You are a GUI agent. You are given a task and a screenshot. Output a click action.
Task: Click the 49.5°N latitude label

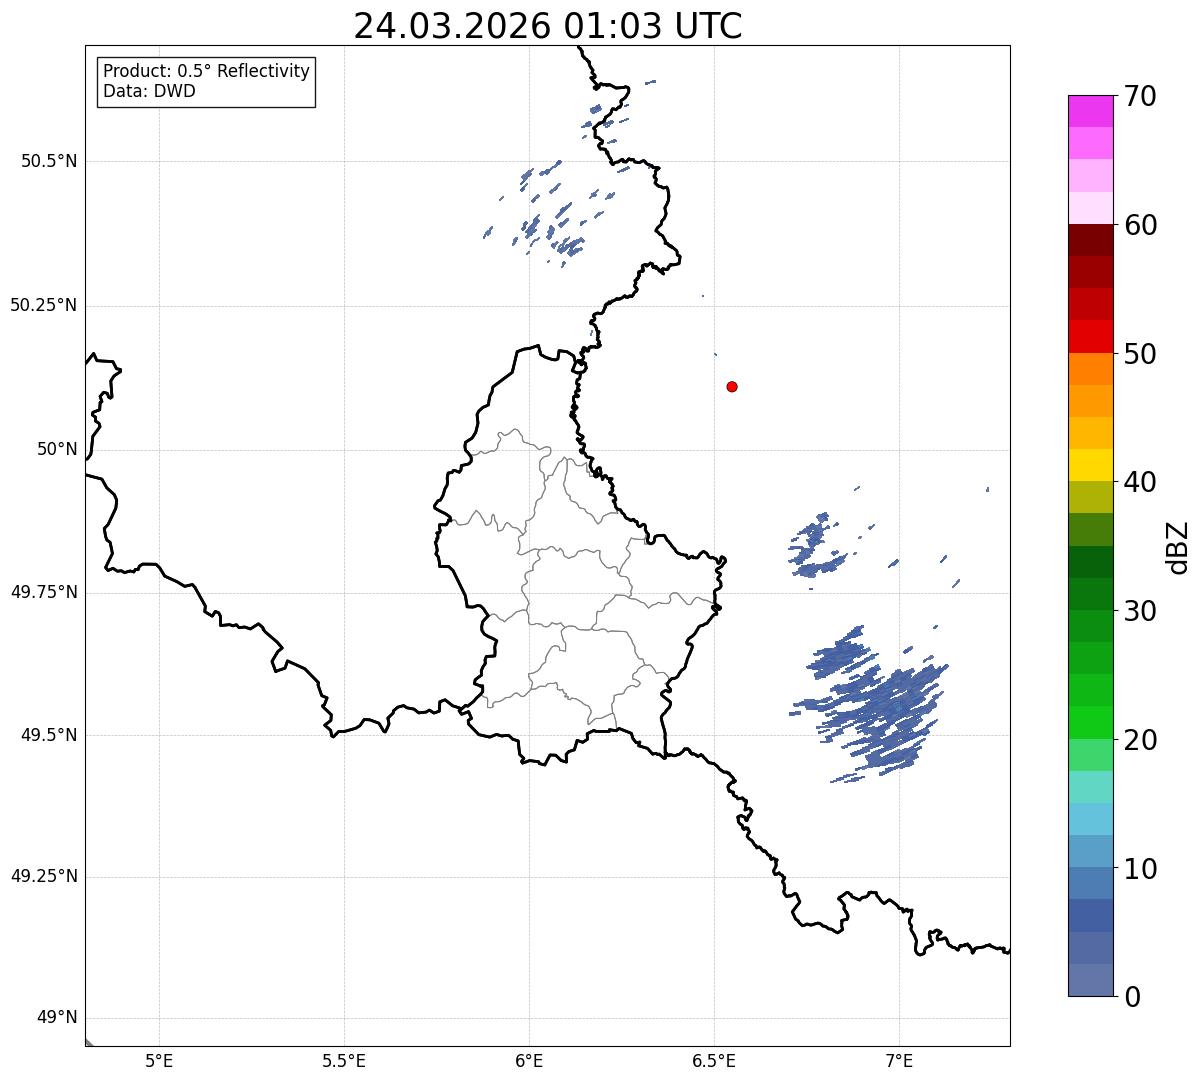pos(48,735)
